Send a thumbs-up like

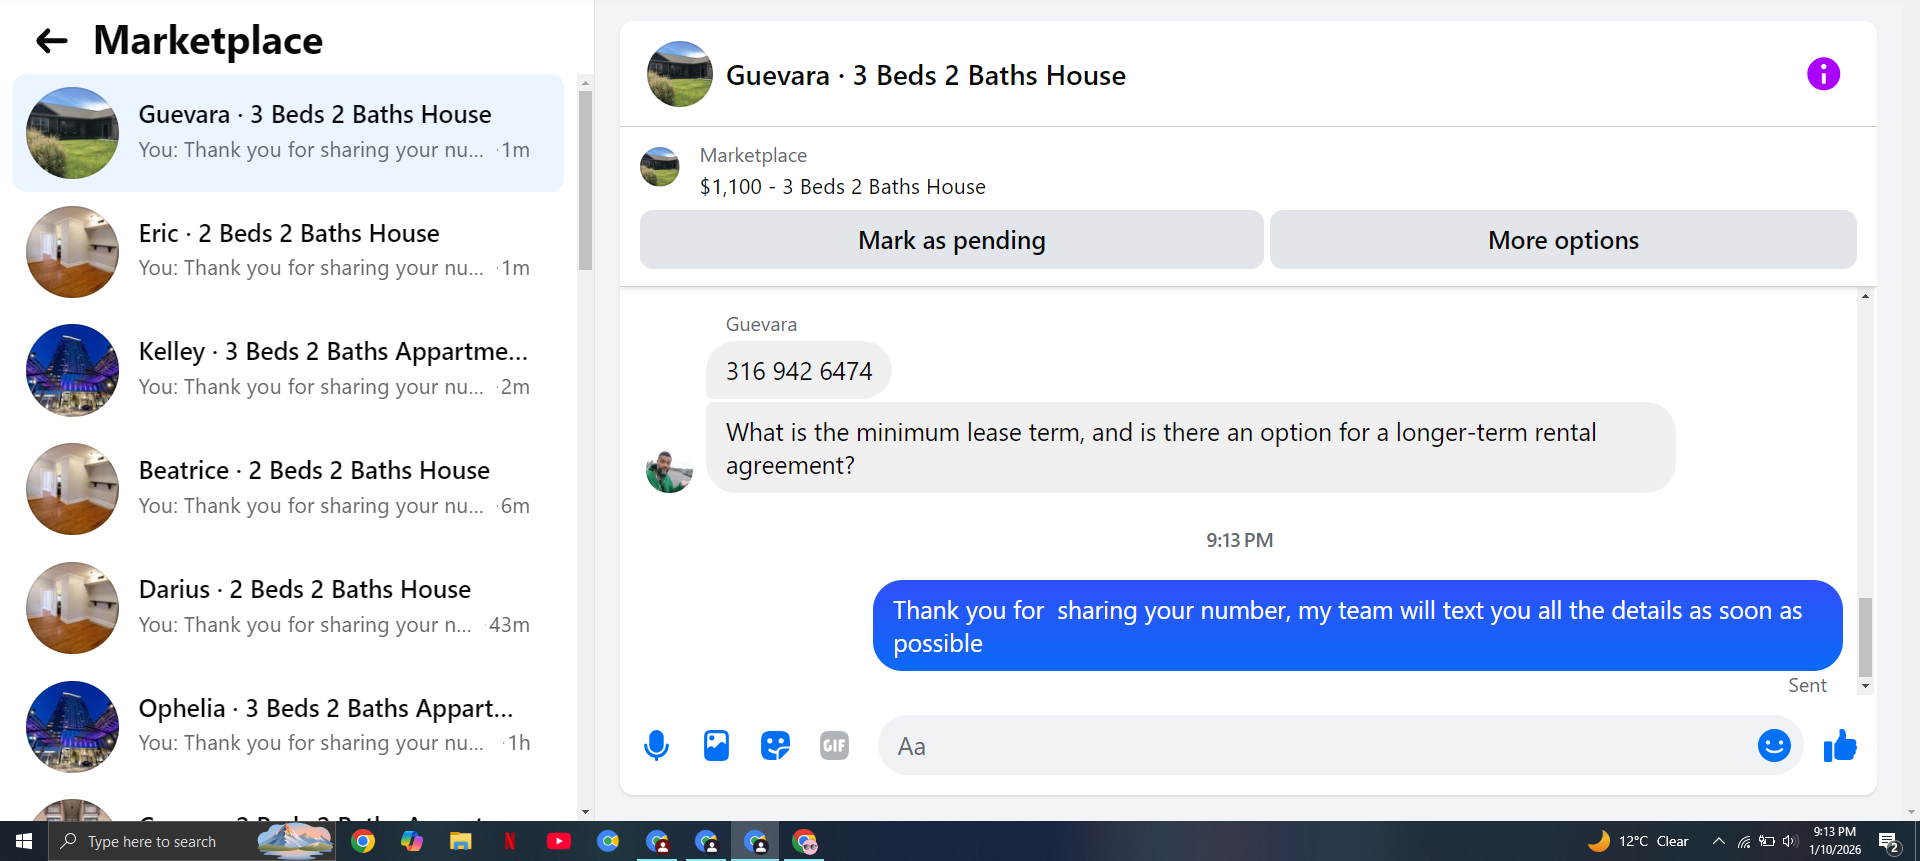click(x=1840, y=745)
